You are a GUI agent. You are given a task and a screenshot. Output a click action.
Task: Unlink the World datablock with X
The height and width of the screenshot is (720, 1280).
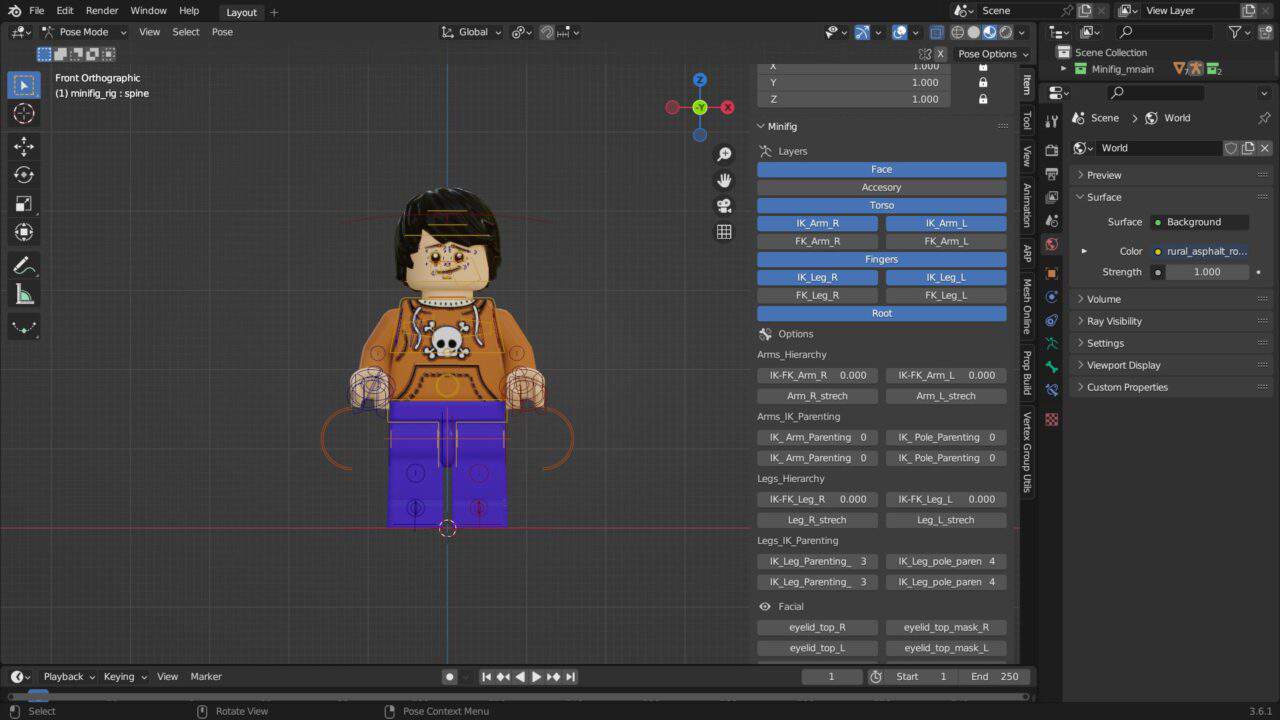[1264, 148]
